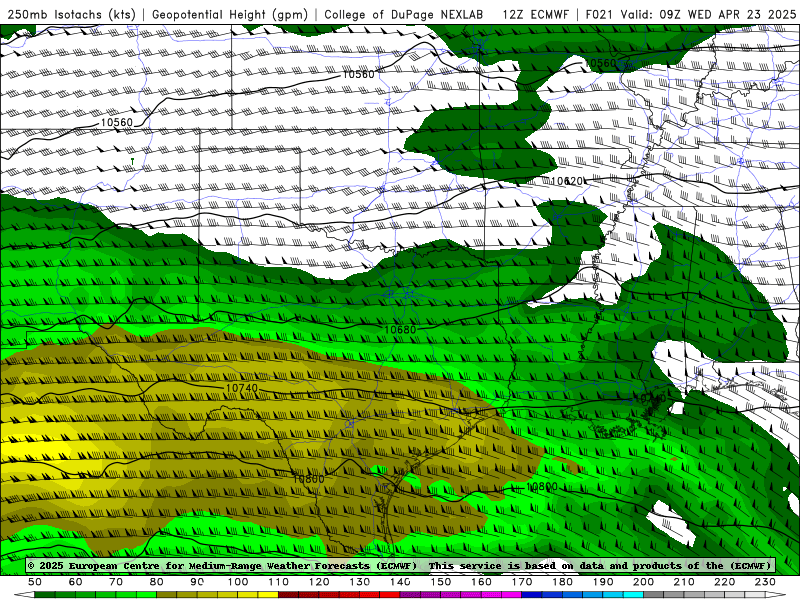
Task: Click the bright yellow swatch before 110
Action: 268,595
